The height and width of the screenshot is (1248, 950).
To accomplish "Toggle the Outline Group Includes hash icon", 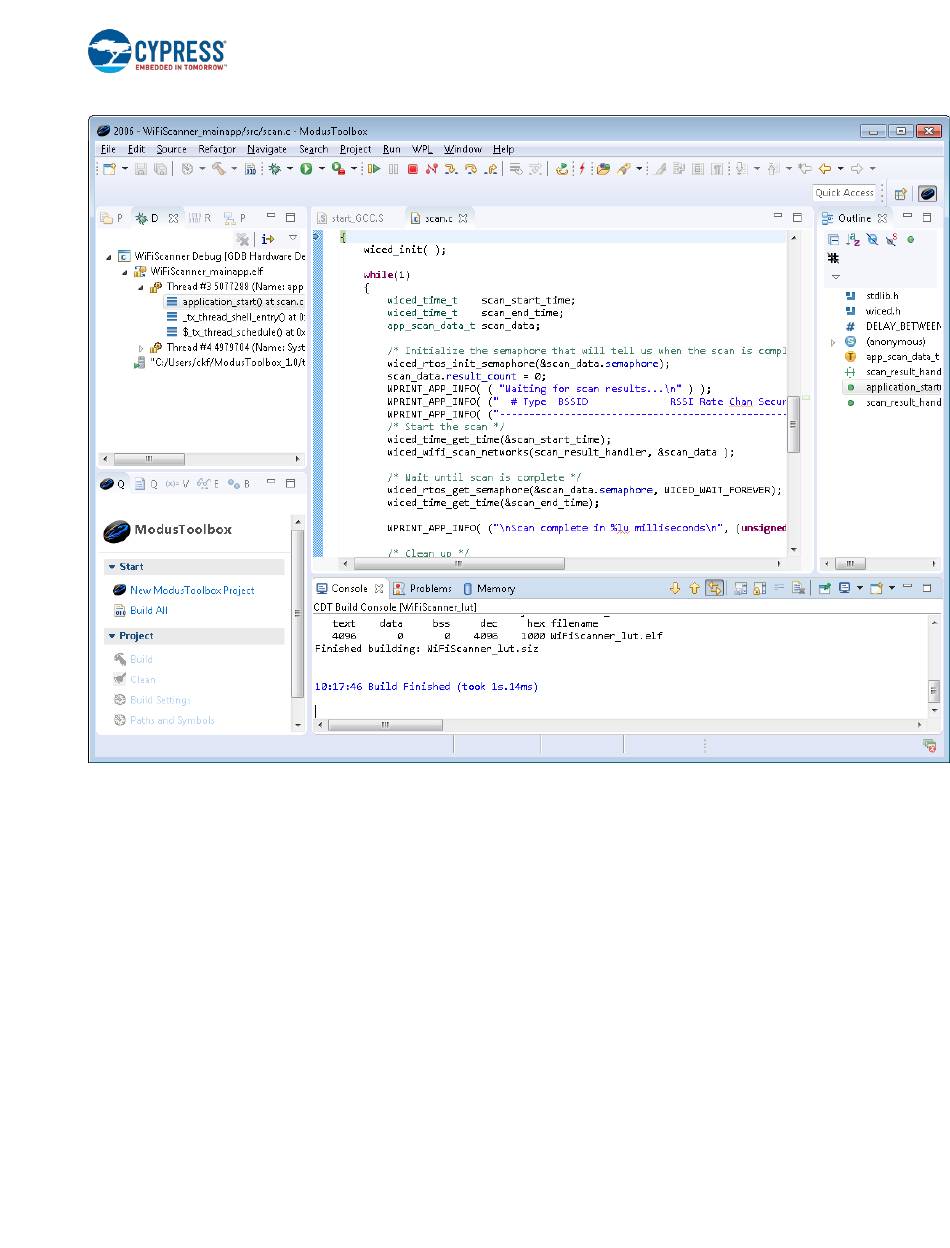I will [x=833, y=257].
